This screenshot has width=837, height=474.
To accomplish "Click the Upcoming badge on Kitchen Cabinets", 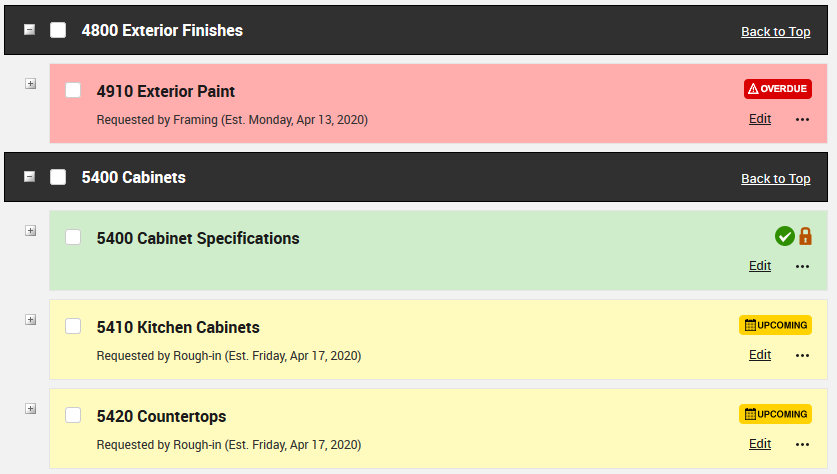I will (775, 325).
